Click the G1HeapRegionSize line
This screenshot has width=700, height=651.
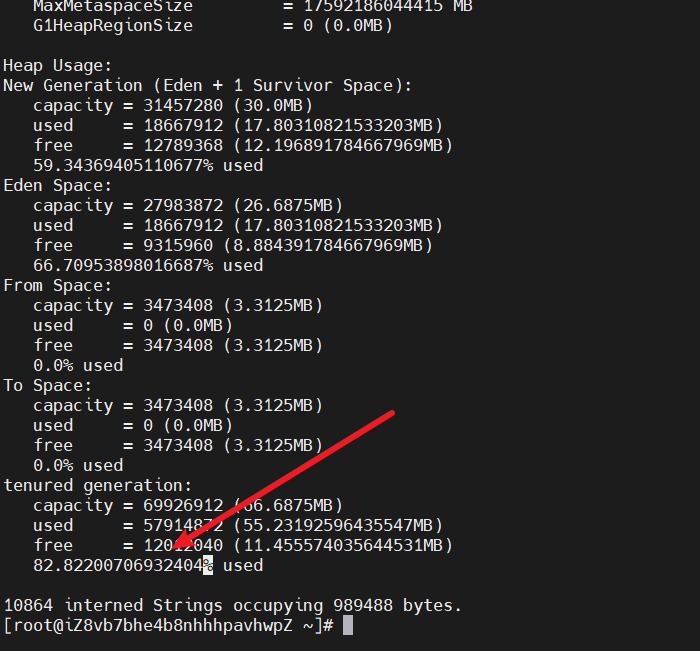click(x=212, y=25)
